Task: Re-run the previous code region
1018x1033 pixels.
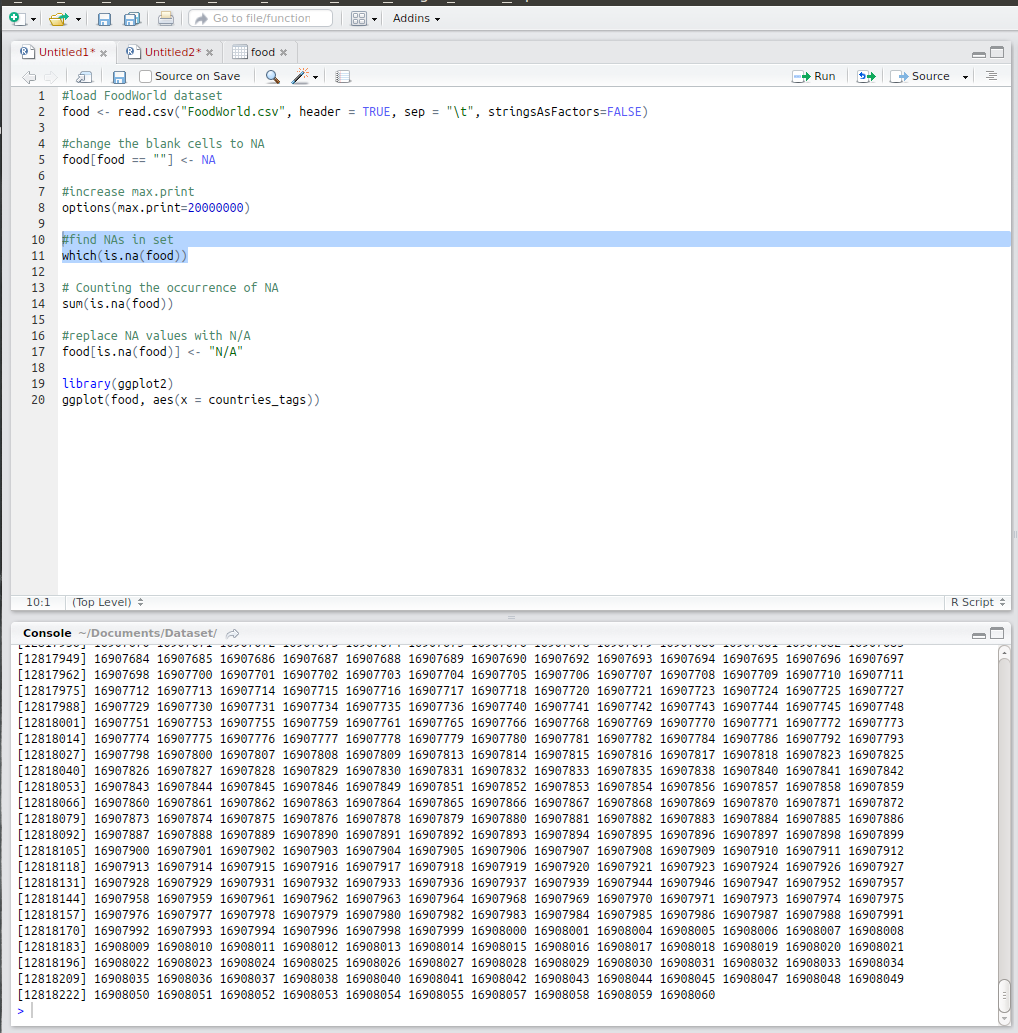Action: [866, 76]
